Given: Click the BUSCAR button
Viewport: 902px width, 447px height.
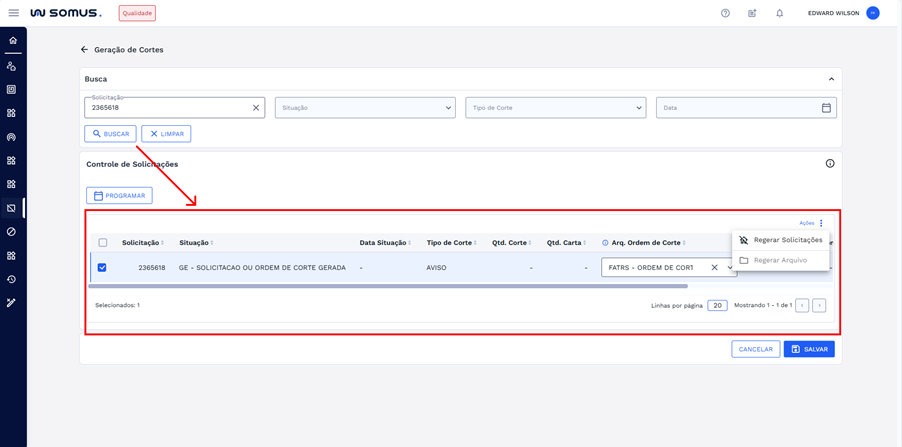Looking at the screenshot, I should (x=110, y=134).
